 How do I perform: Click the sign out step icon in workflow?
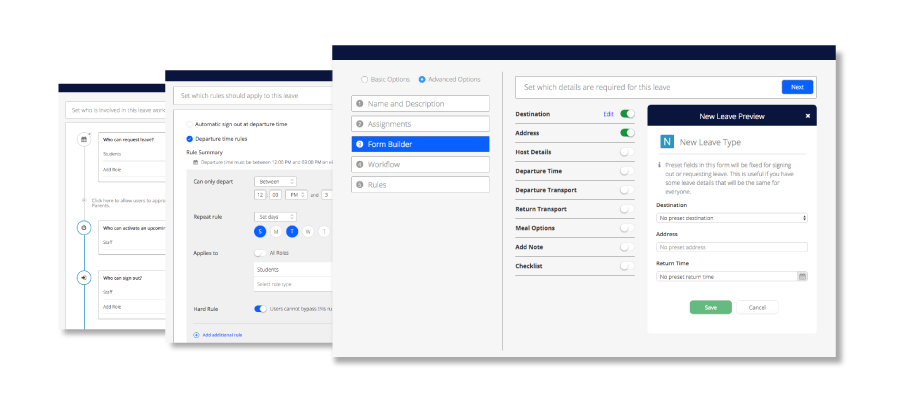(84, 278)
